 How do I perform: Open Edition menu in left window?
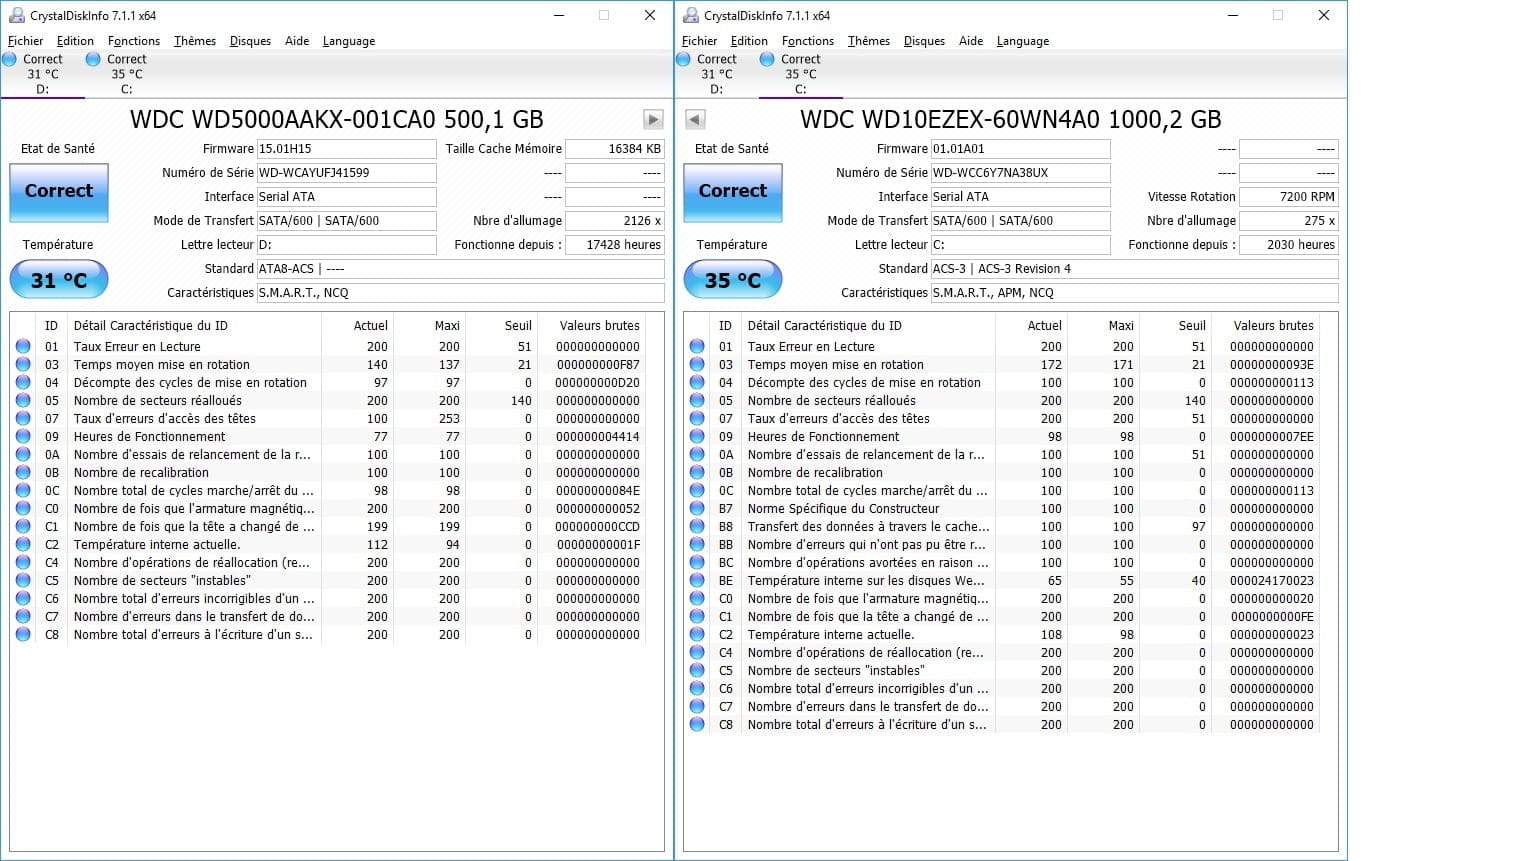pyautogui.click(x=75, y=41)
